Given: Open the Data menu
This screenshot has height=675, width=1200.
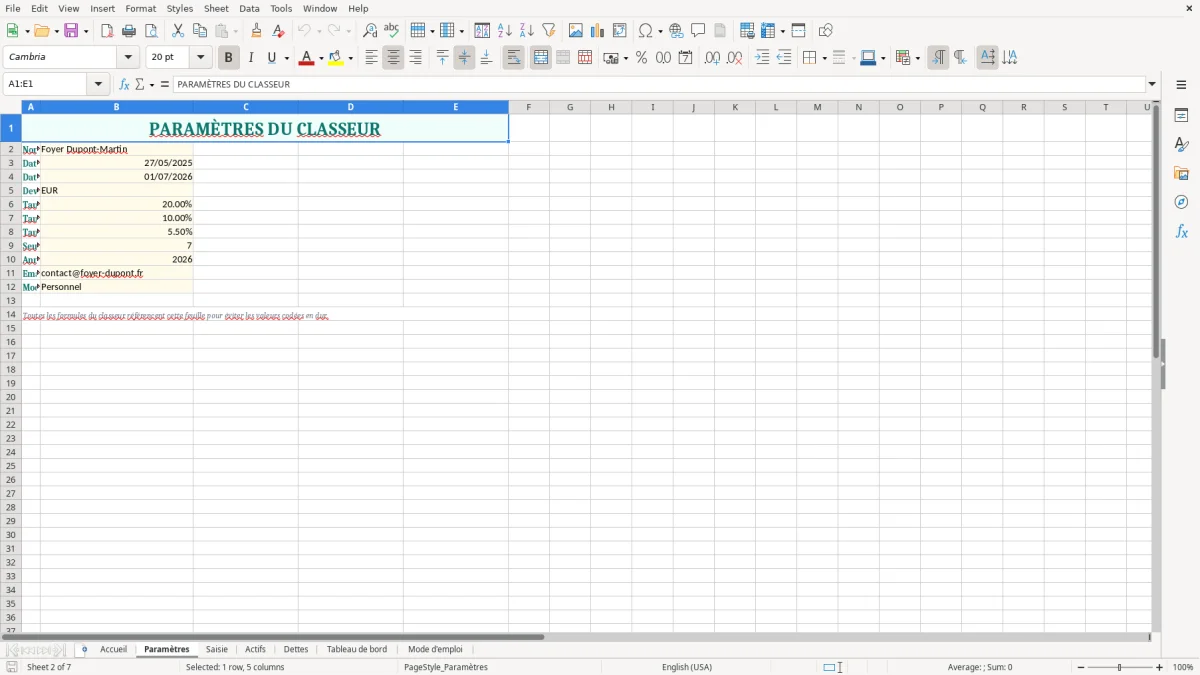Looking at the screenshot, I should 249,8.
